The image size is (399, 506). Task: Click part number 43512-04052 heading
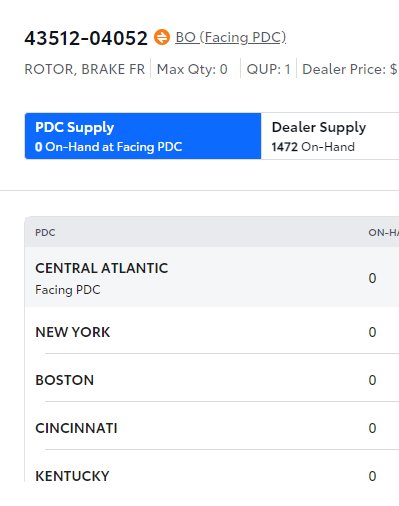click(86, 38)
